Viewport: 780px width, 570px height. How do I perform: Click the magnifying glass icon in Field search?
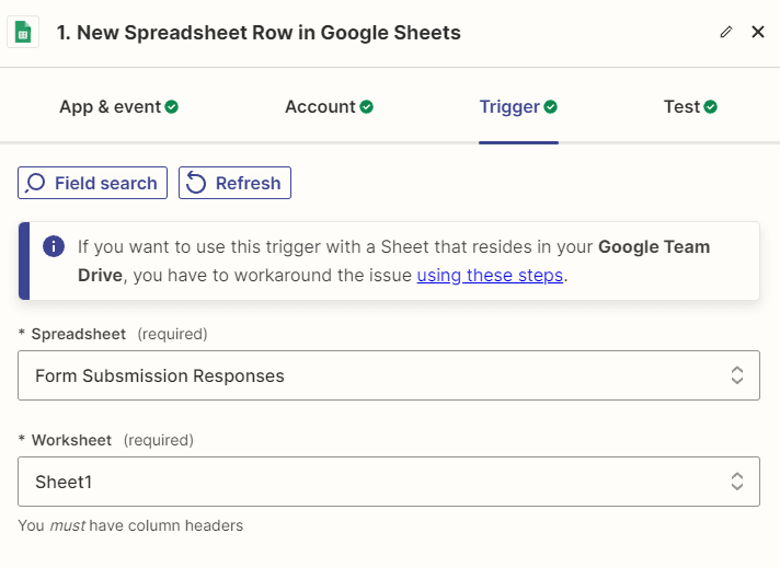[36, 183]
